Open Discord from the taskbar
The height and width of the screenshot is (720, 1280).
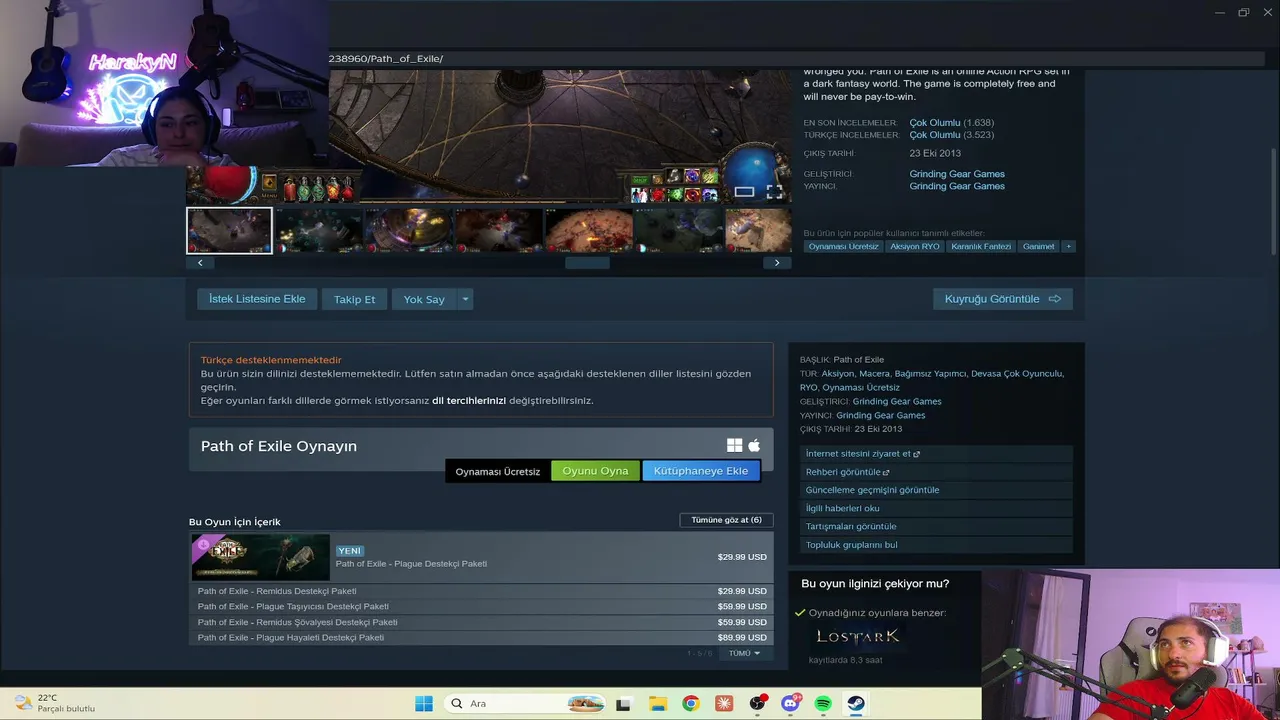[x=790, y=703]
